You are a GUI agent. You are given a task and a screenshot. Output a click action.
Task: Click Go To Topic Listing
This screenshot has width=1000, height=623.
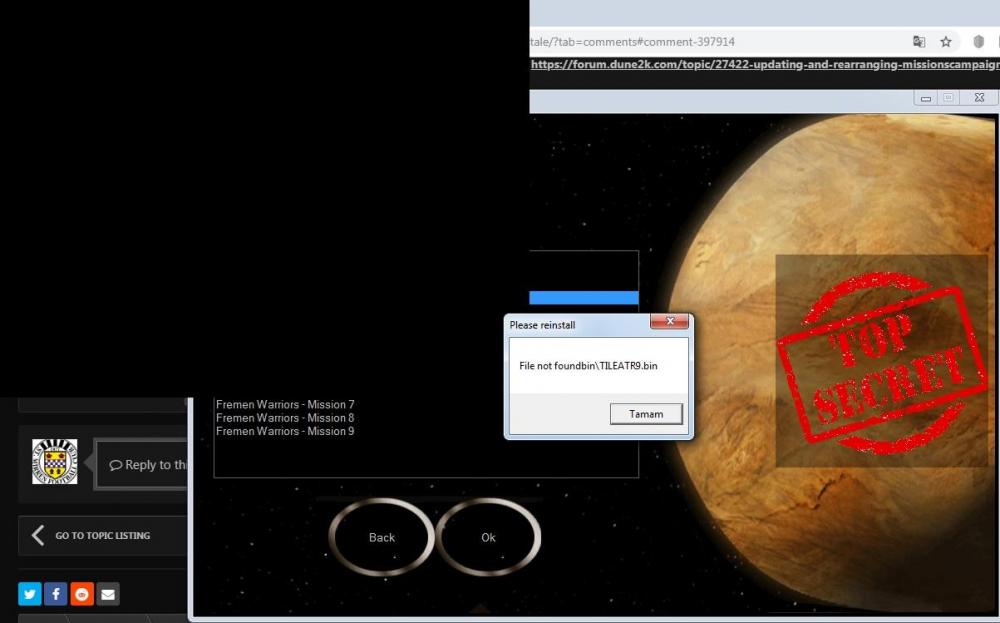102,536
